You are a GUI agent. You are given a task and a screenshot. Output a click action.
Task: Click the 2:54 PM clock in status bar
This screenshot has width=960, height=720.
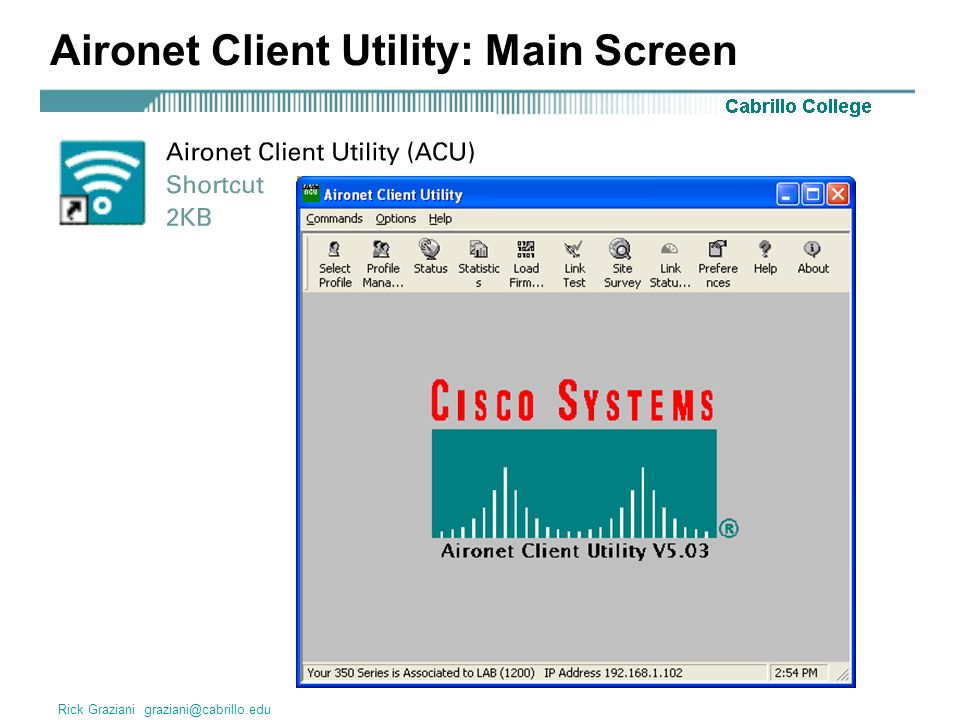click(796, 673)
